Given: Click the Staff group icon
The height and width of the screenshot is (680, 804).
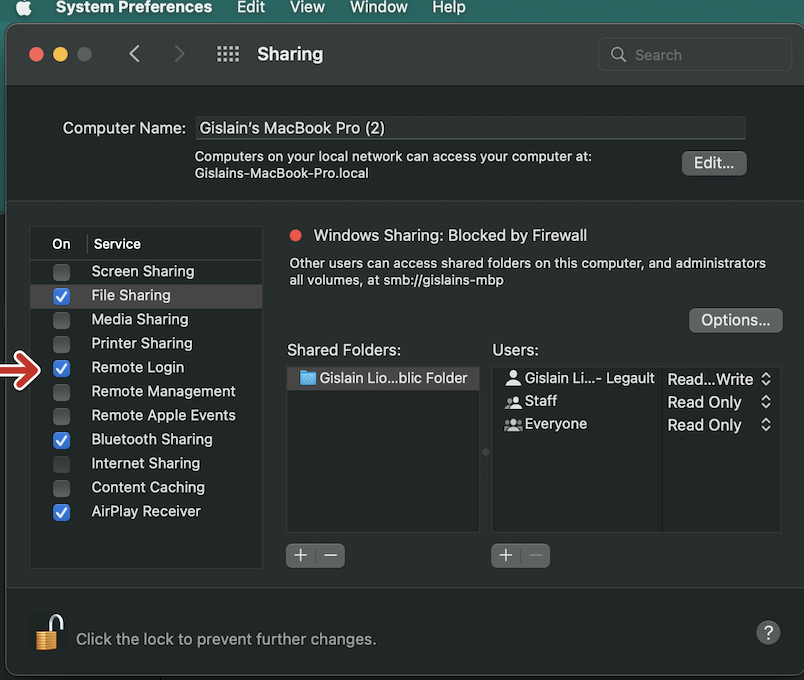Looking at the screenshot, I should [513, 402].
